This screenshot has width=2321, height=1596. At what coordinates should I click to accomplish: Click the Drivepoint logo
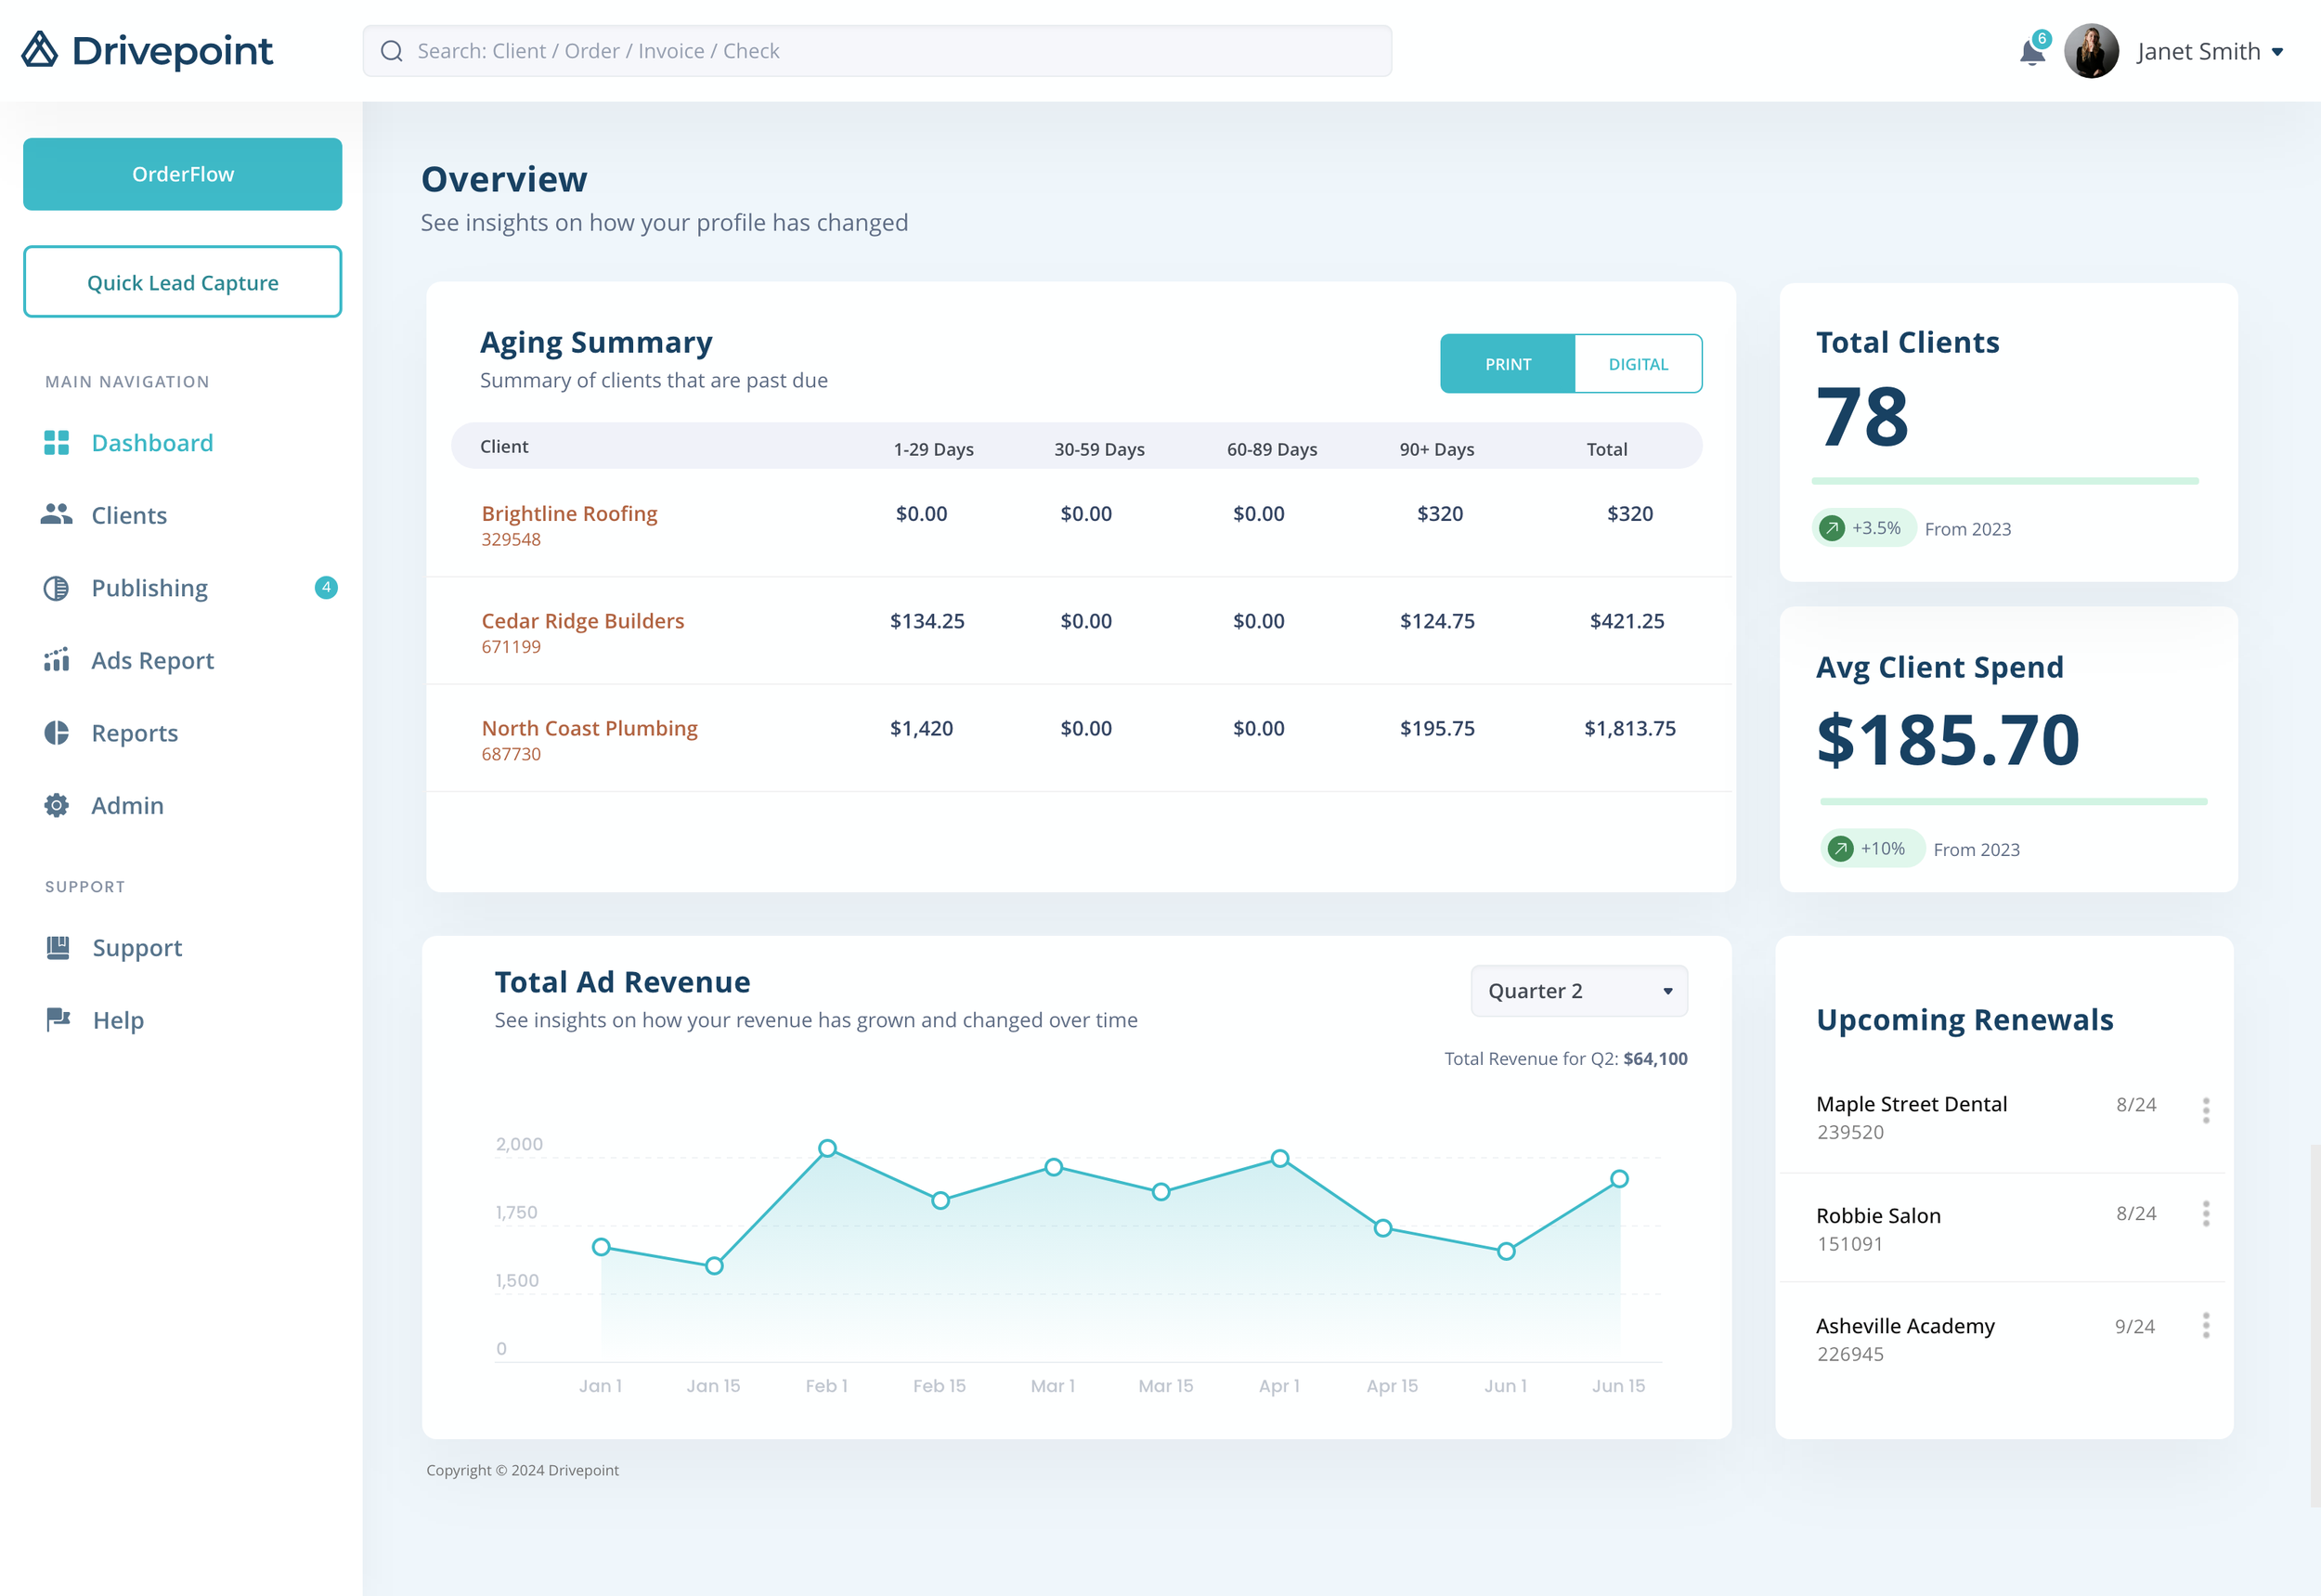(x=147, y=50)
